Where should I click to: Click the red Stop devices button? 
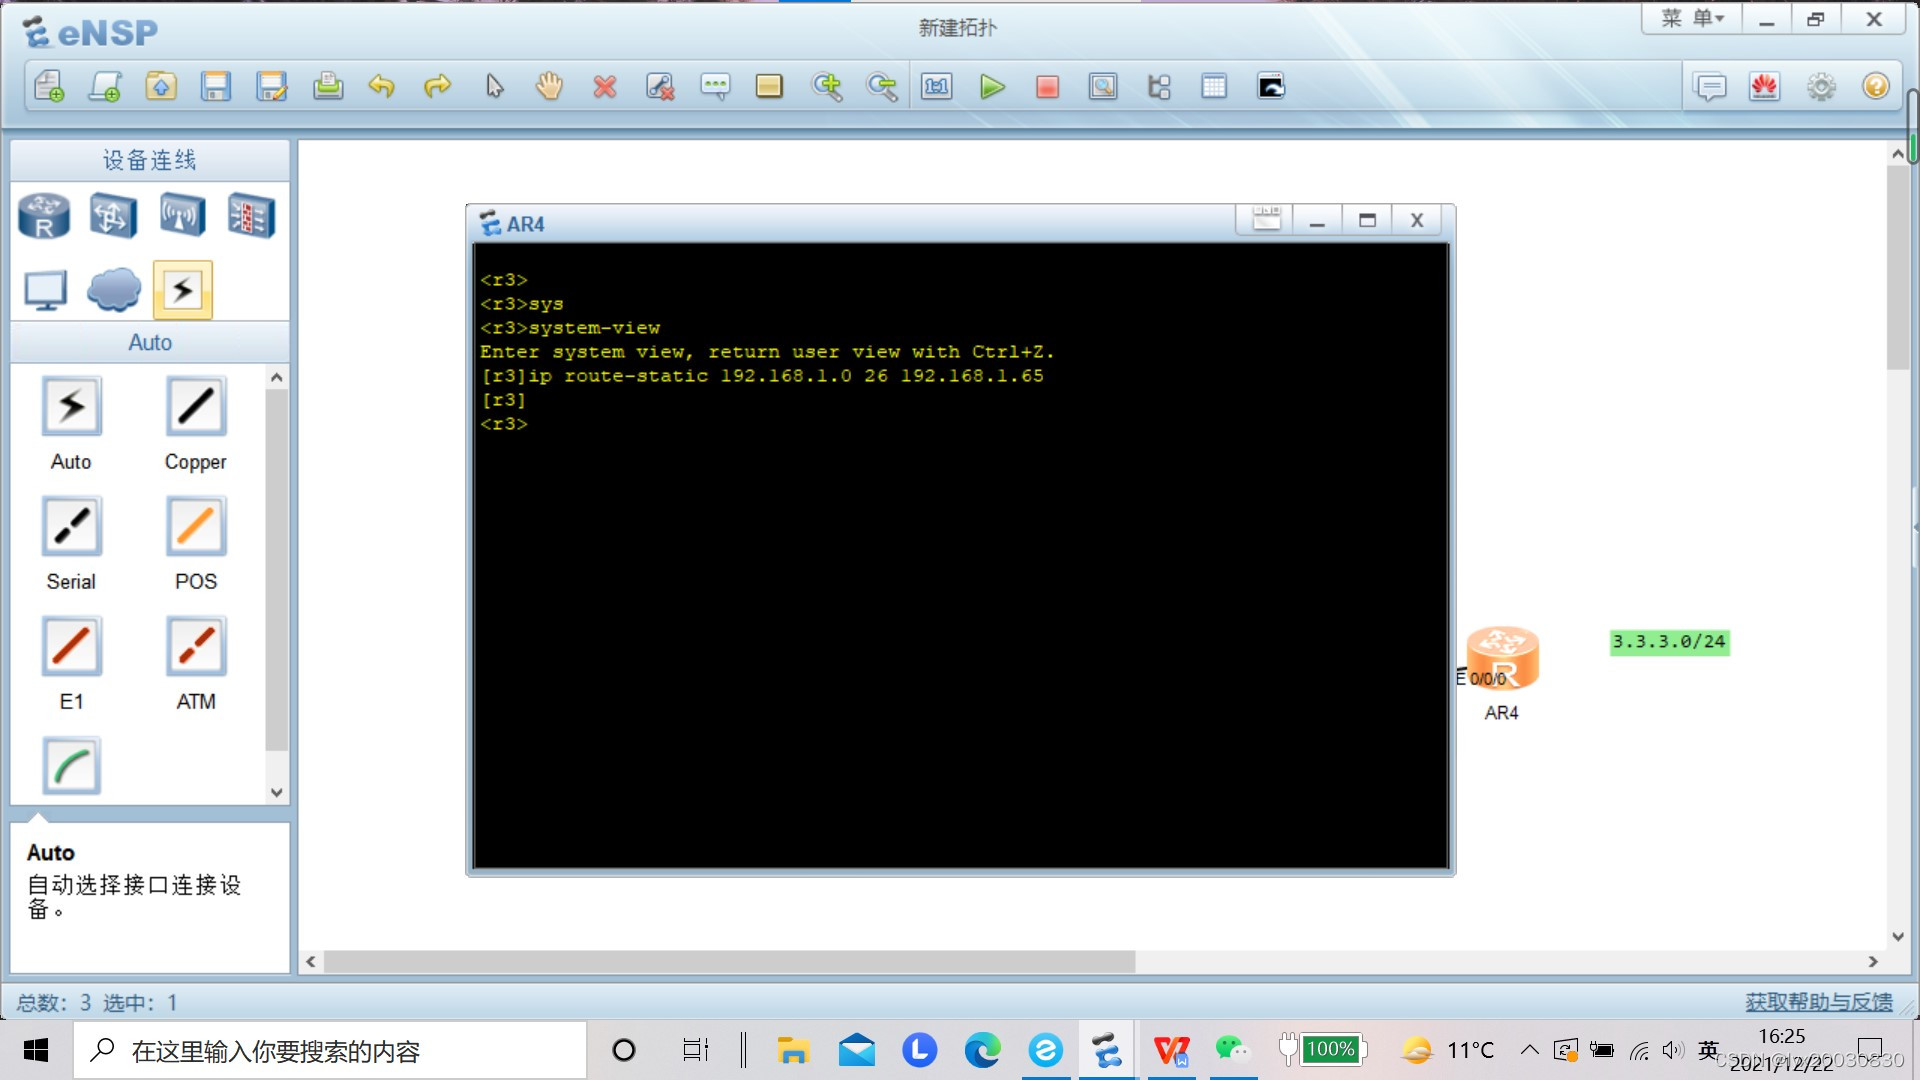(1047, 87)
